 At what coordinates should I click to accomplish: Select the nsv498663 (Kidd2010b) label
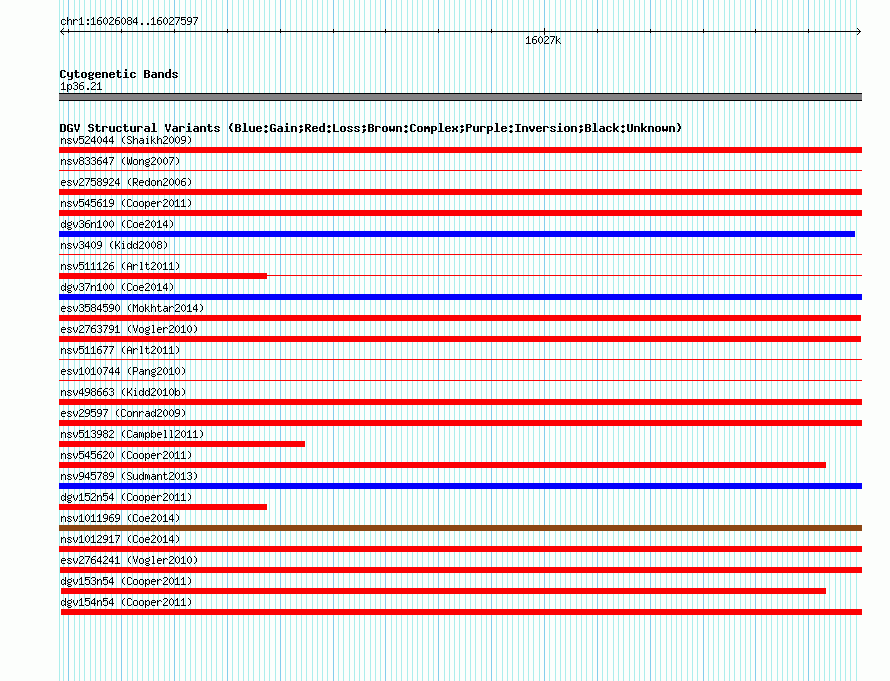[123, 392]
